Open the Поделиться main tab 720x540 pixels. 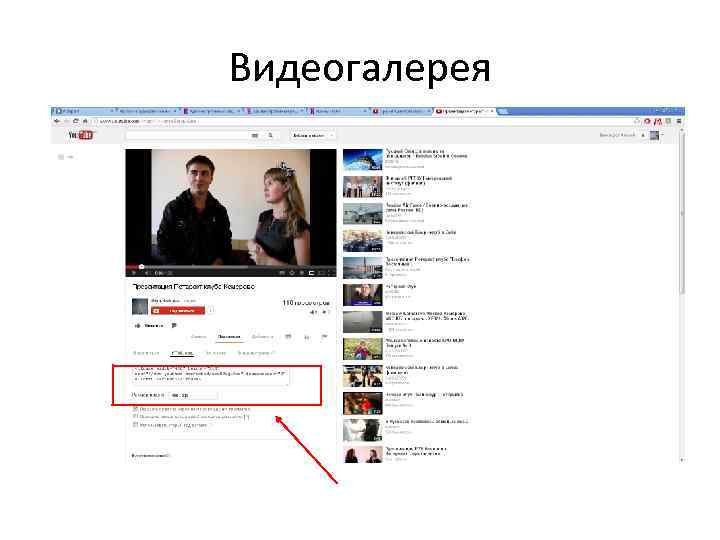coord(229,337)
